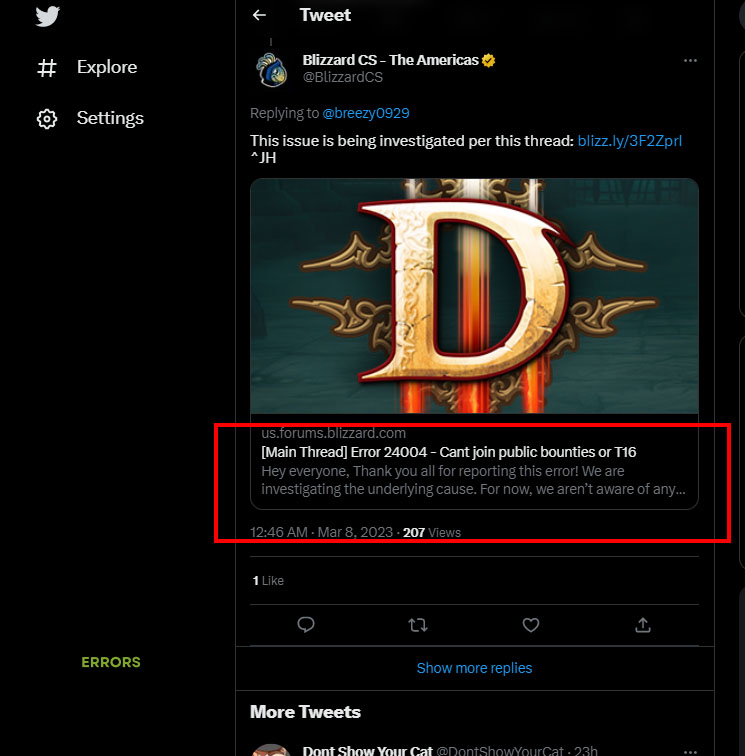Open the @breezy0929 mention link
The height and width of the screenshot is (756, 745).
(x=366, y=113)
